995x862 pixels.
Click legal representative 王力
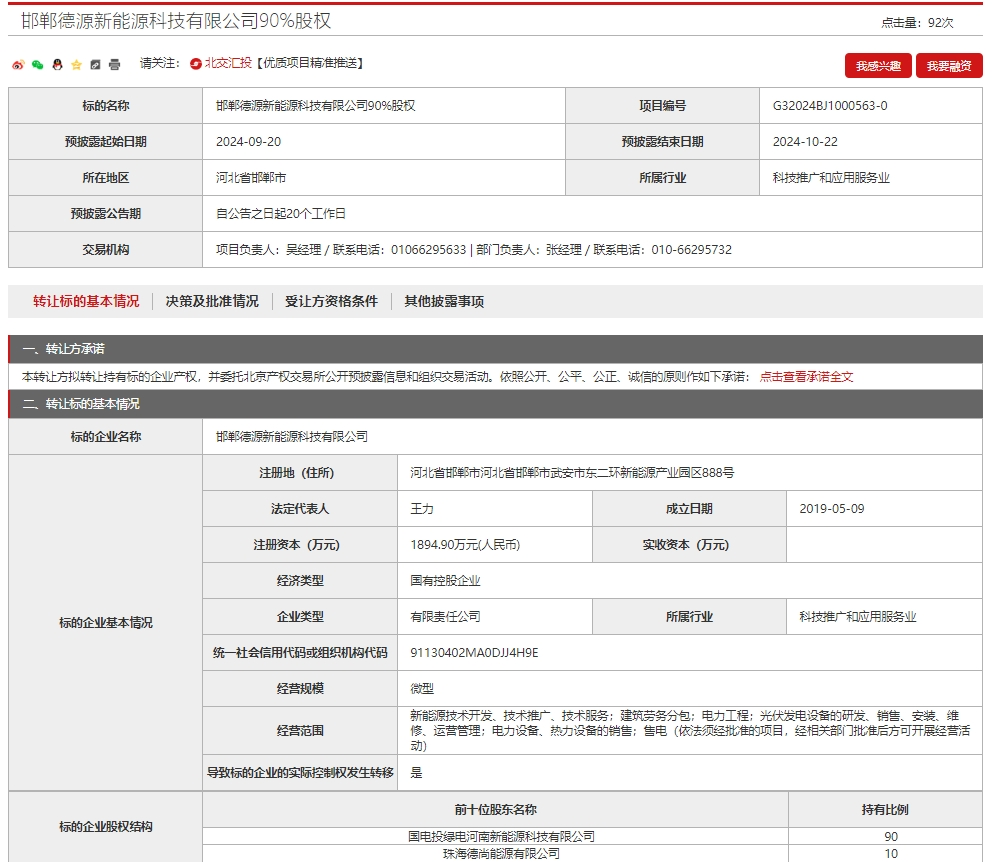(422, 508)
